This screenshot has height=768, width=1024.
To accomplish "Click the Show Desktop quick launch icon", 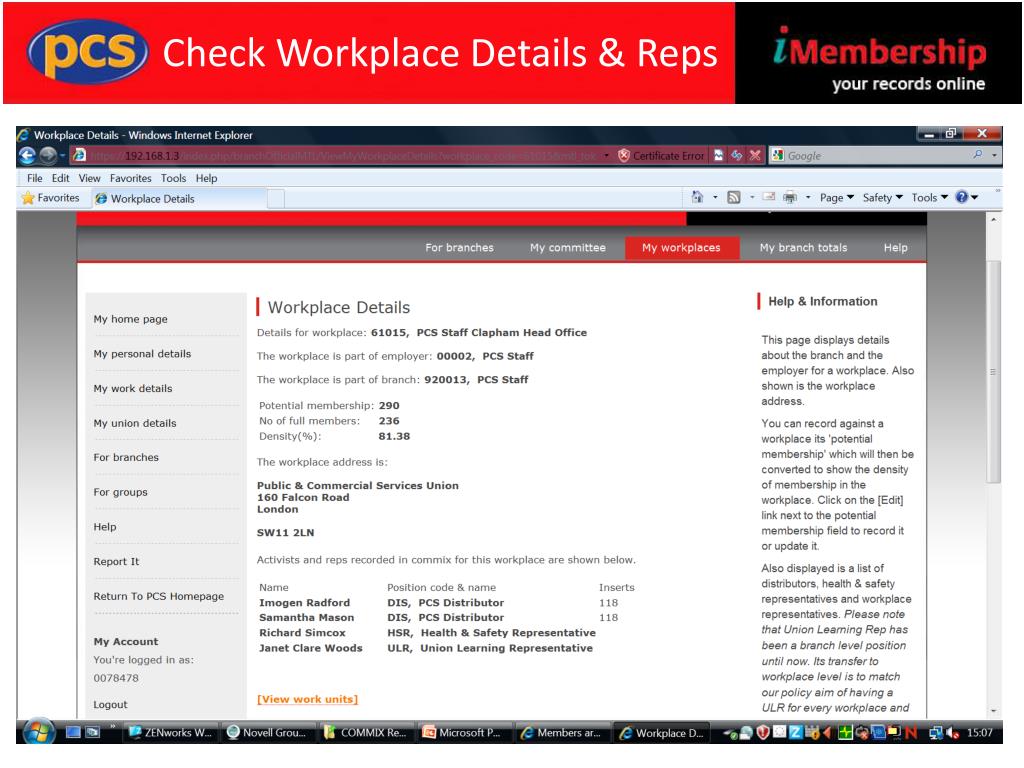I will 72,733.
